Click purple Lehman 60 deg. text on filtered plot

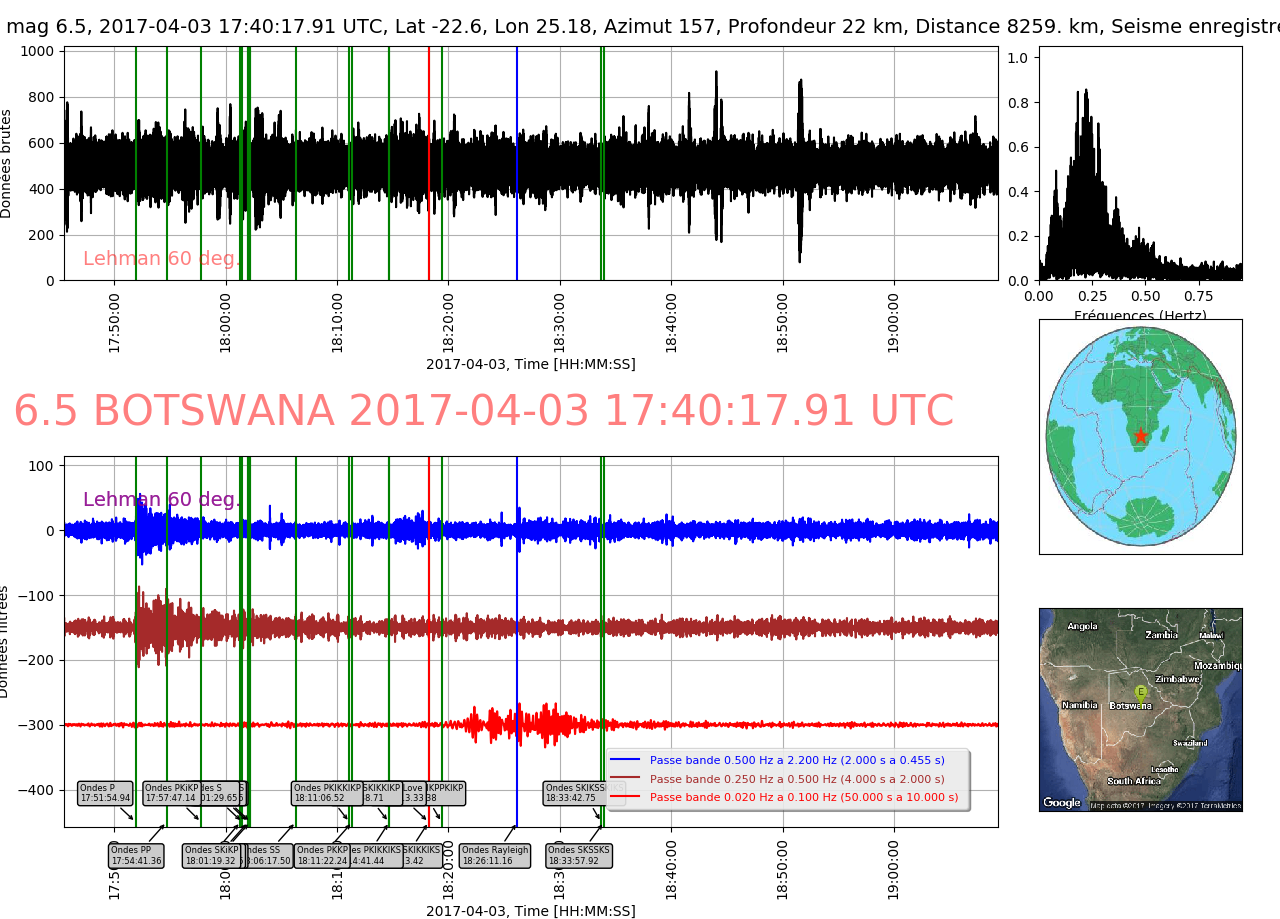tap(162, 500)
